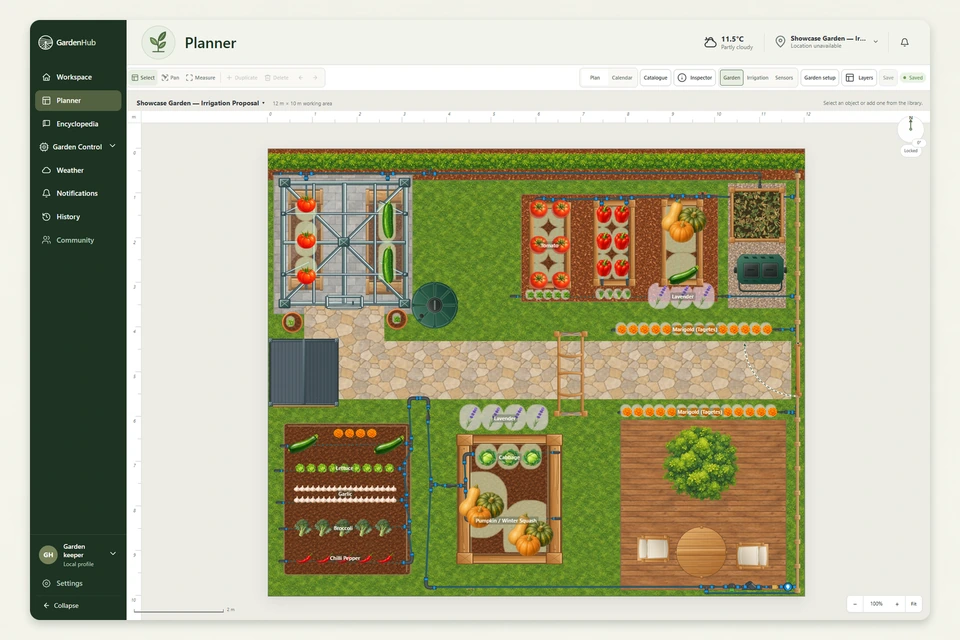Select the Broccoli row label
Screen dimensions: 960x640
tap(343, 528)
